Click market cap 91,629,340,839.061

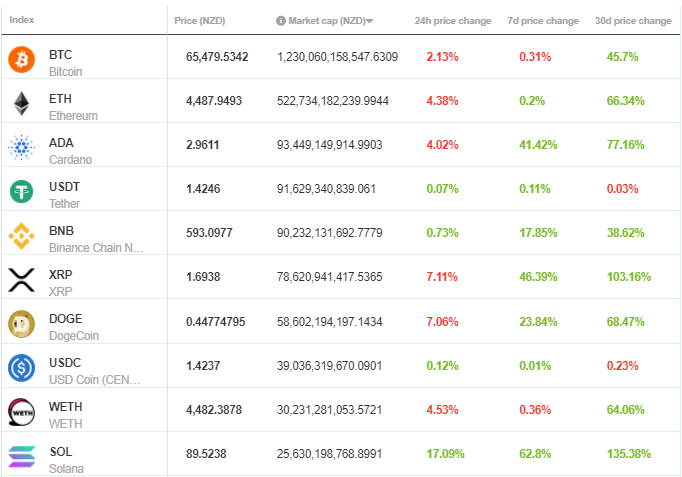tap(326, 189)
